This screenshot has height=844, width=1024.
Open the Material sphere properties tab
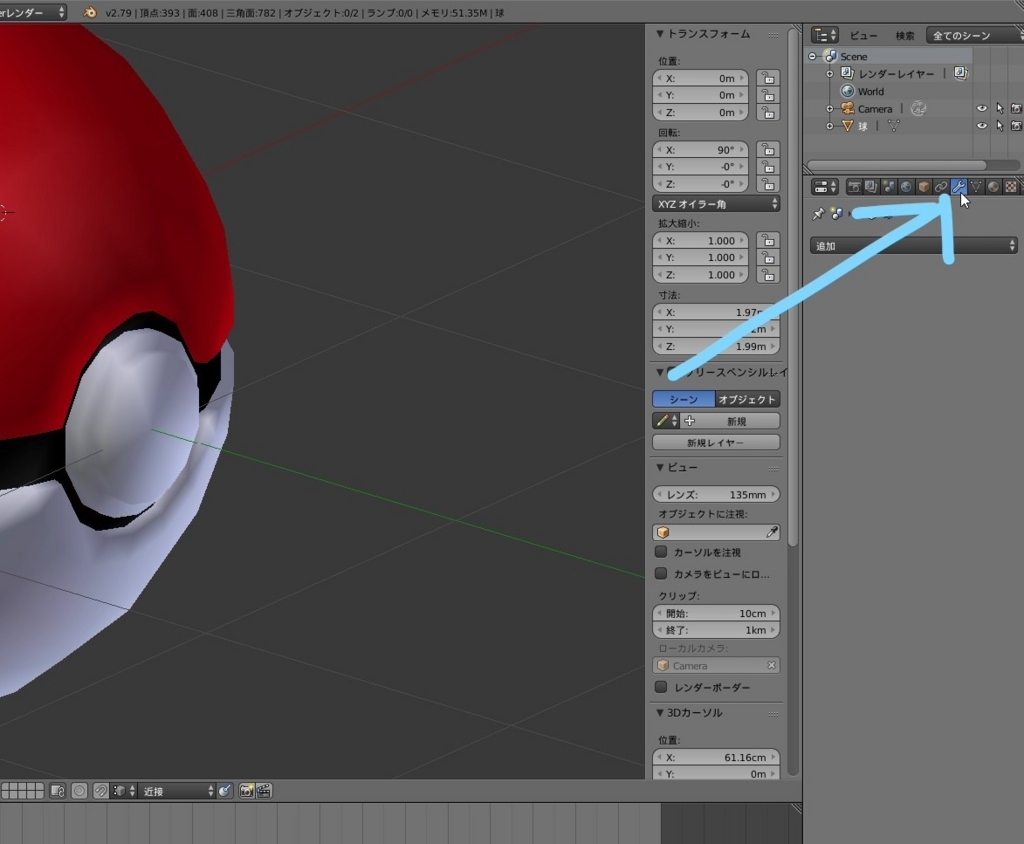pyautogui.click(x=993, y=186)
